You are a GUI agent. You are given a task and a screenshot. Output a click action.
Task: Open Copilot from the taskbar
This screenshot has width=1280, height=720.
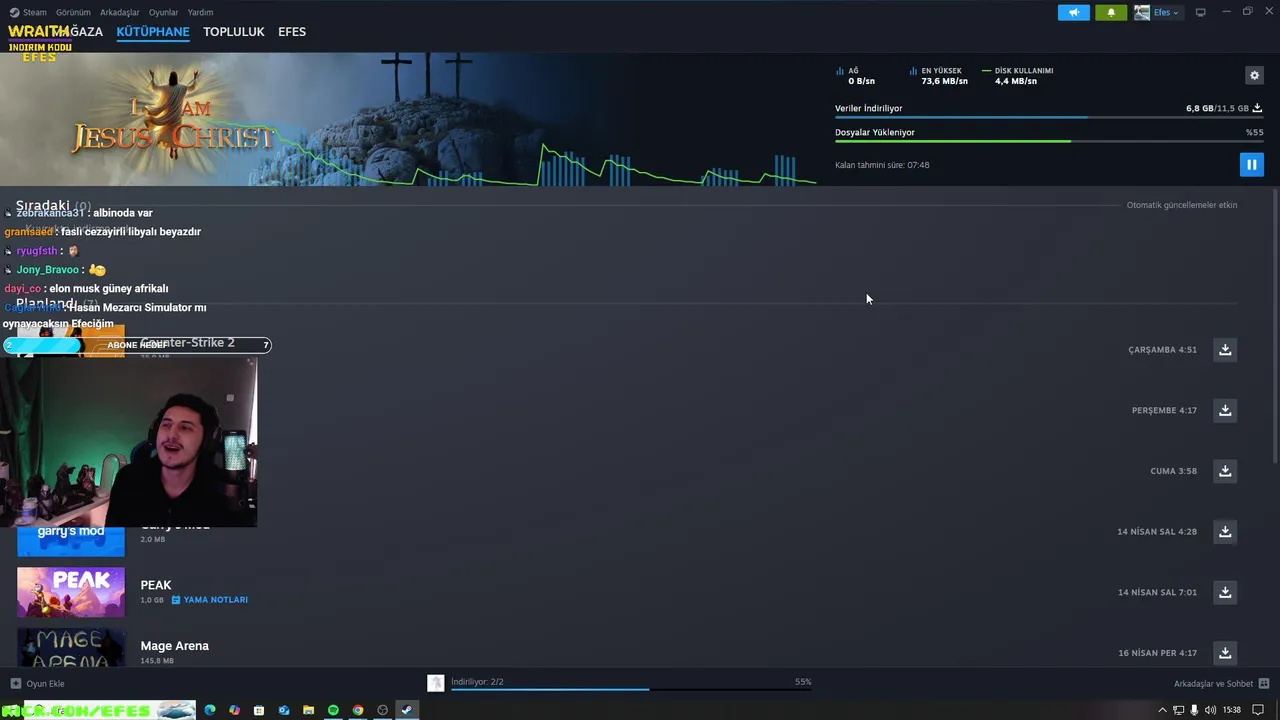pyautogui.click(x=234, y=710)
